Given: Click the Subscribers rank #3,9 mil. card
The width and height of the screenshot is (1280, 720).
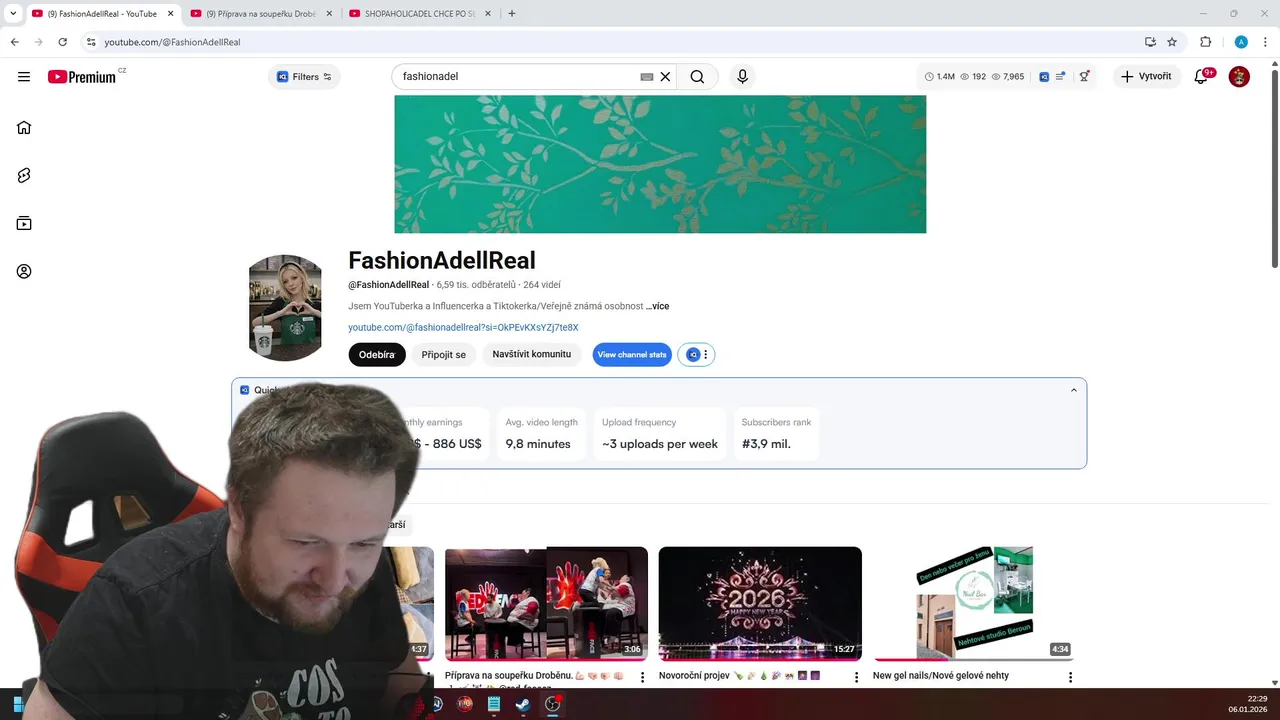Looking at the screenshot, I should 776,433.
